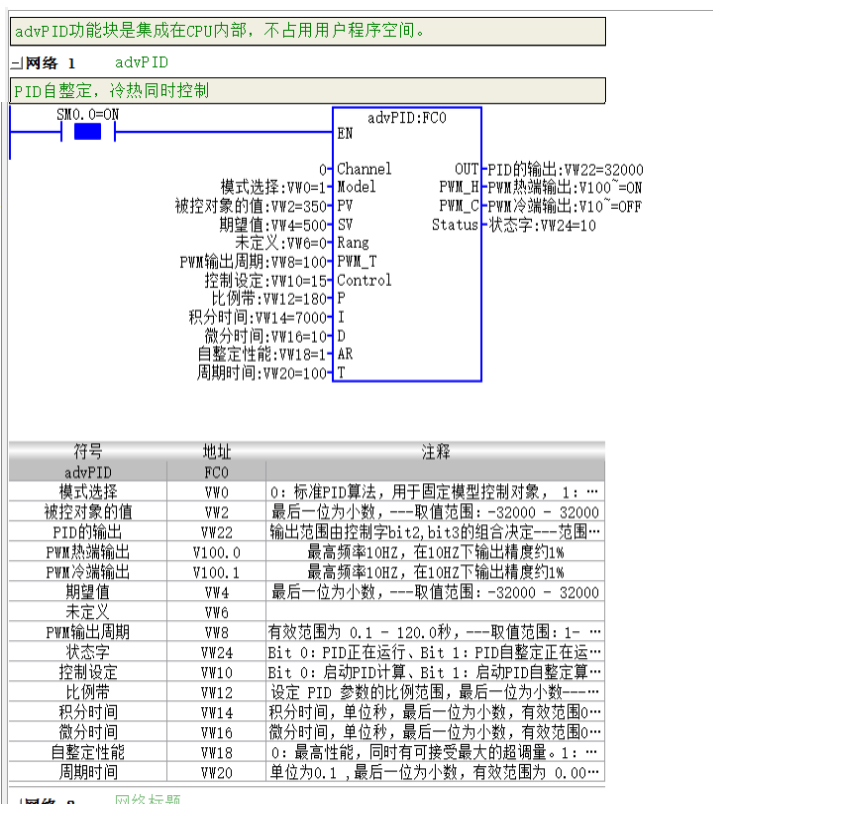This screenshot has height=816, width=851.
Task: Select the '被控对象的值' symbol cell
Action: tap(88, 512)
